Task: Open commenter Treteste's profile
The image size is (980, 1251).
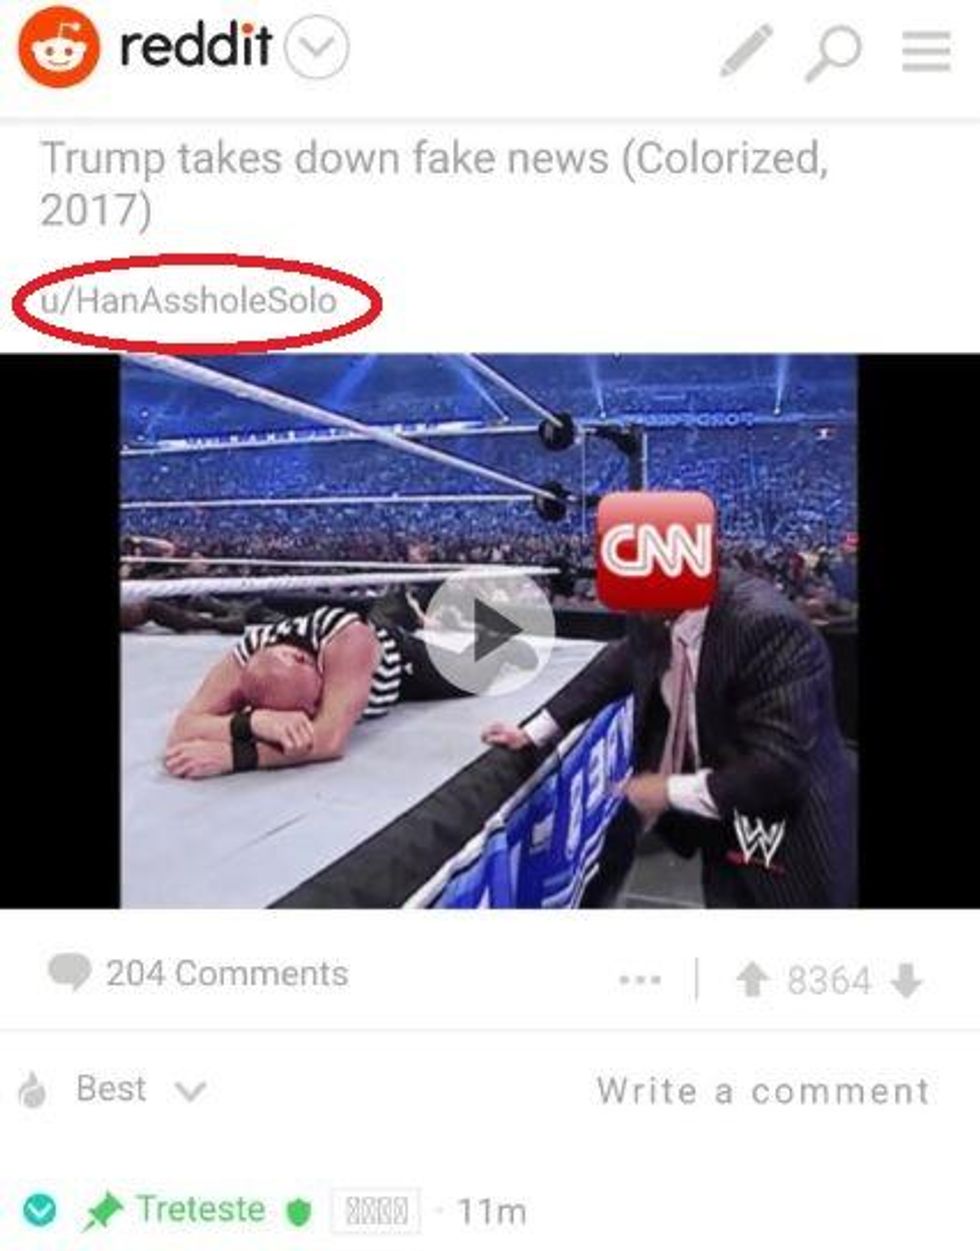Action: pyautogui.click(x=201, y=1208)
